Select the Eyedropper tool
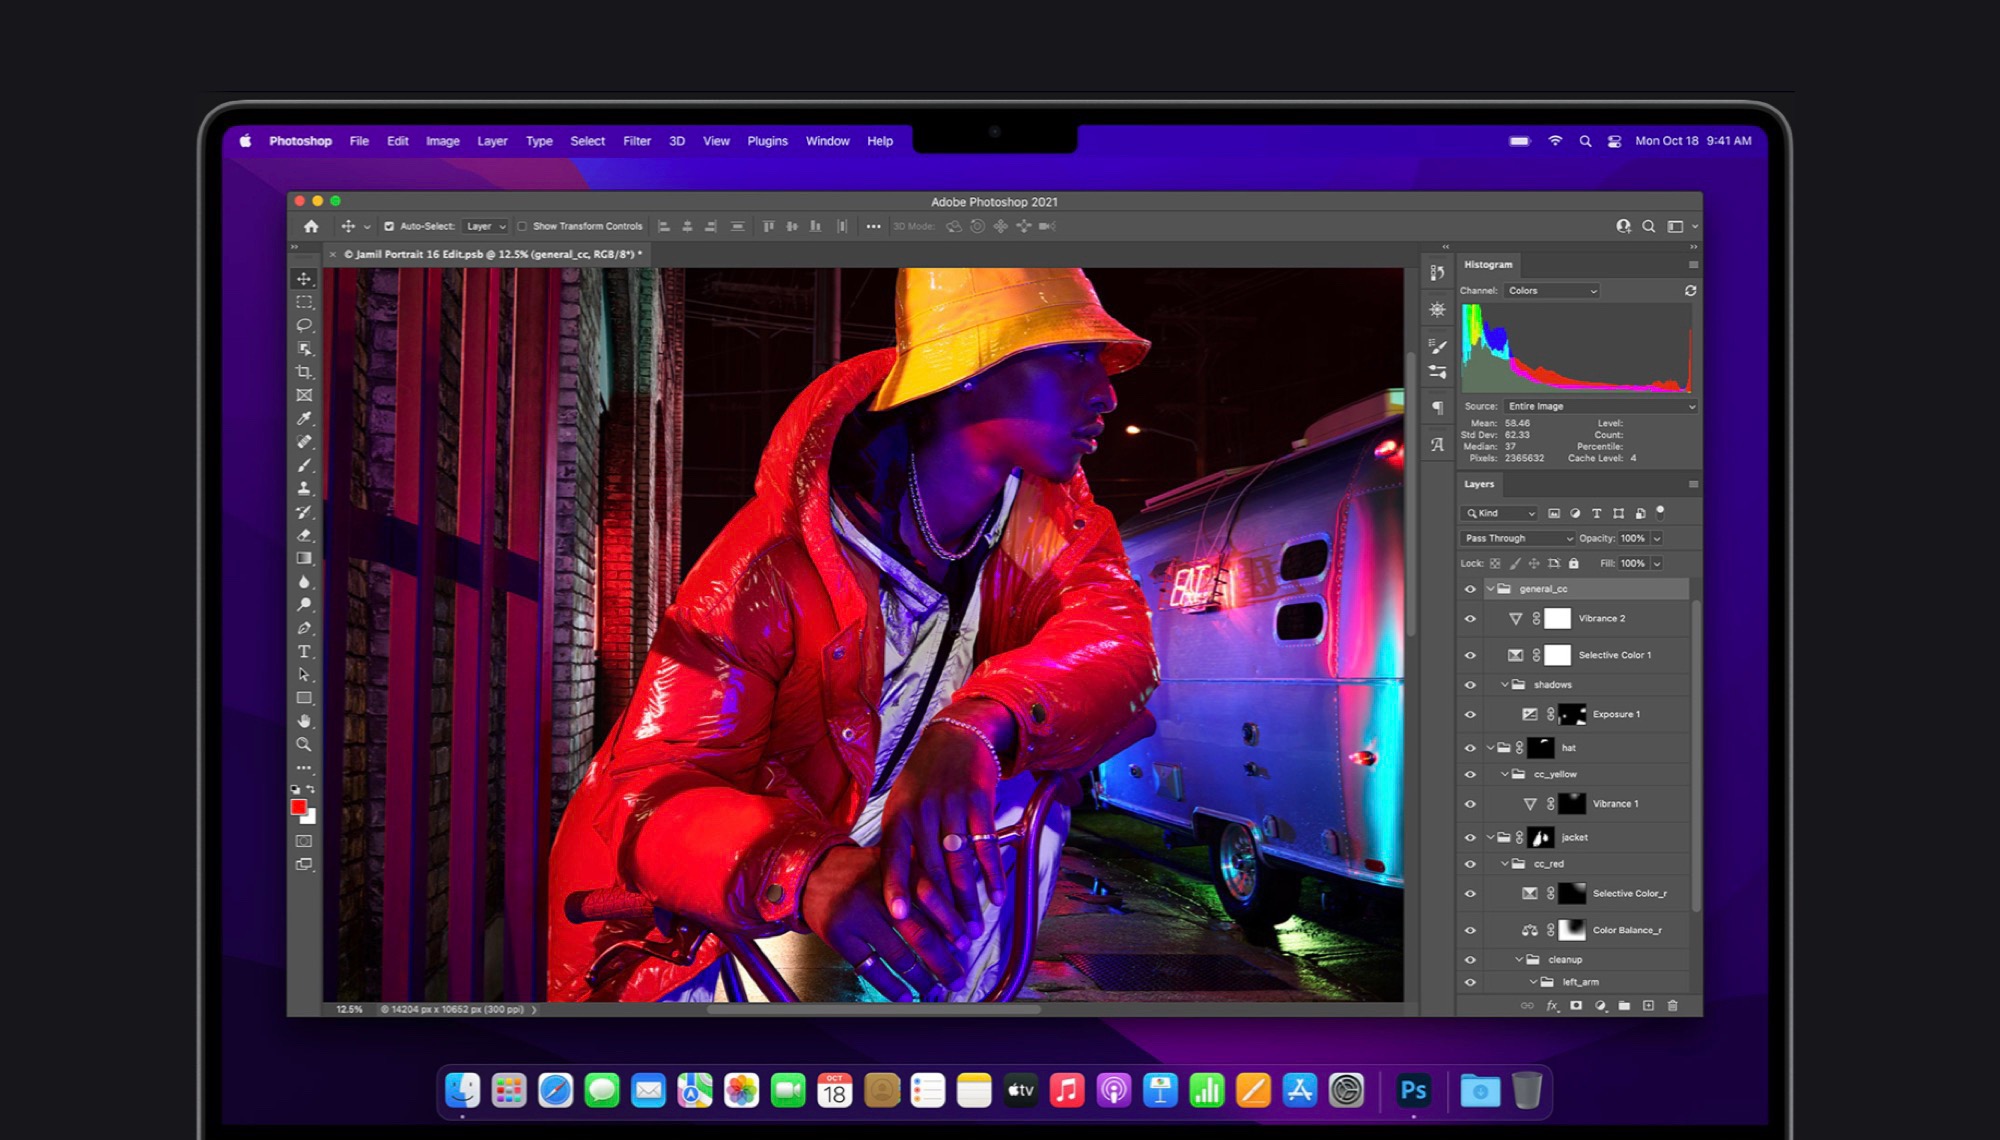This screenshot has width=2000, height=1140. click(304, 418)
